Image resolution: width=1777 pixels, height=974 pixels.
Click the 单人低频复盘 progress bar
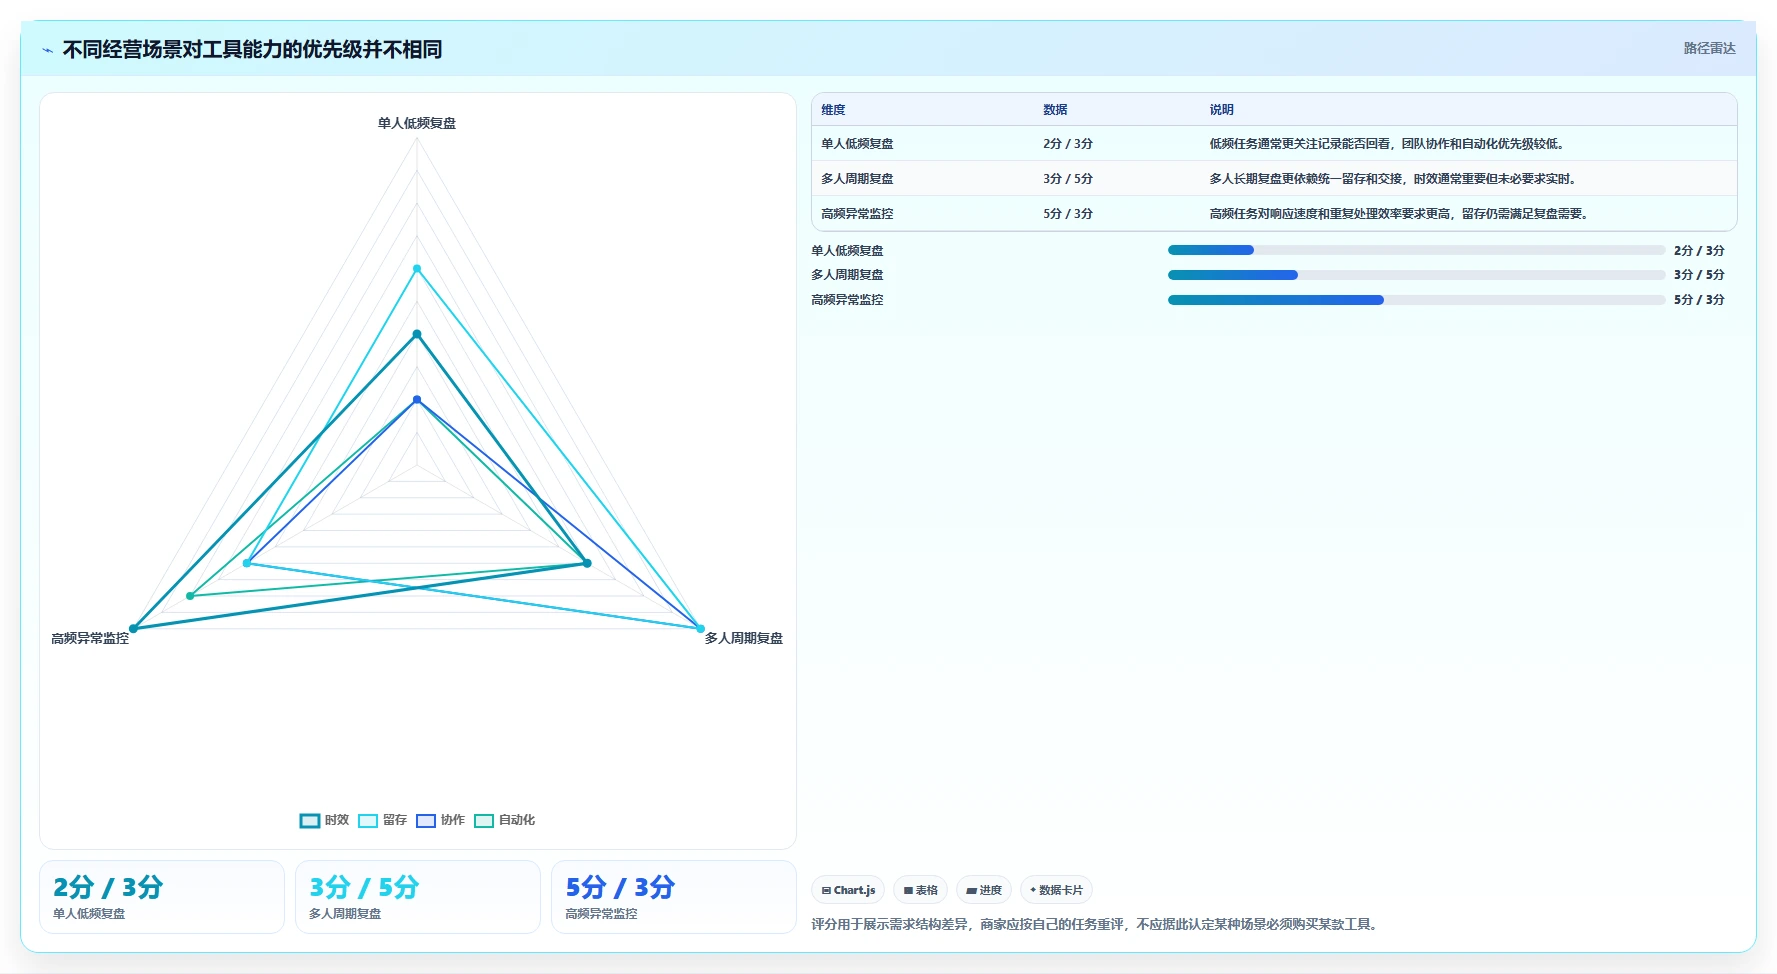click(x=1416, y=250)
